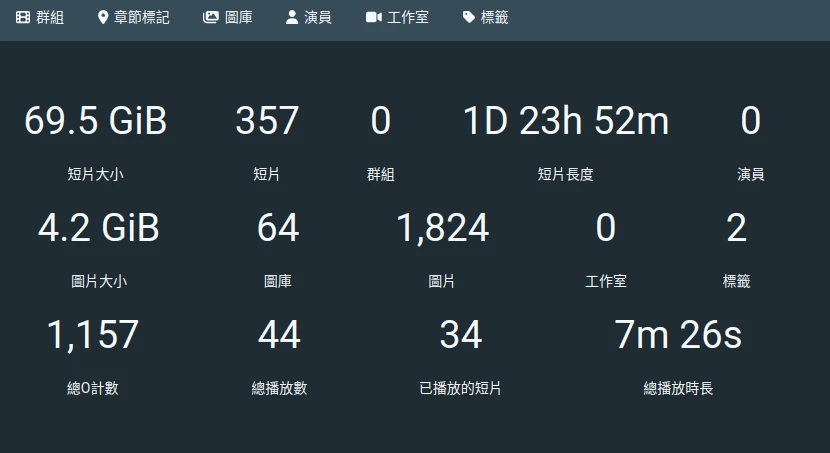Click the 1,157 總O計數 stat
The height and width of the screenshot is (453, 830).
pos(93,334)
